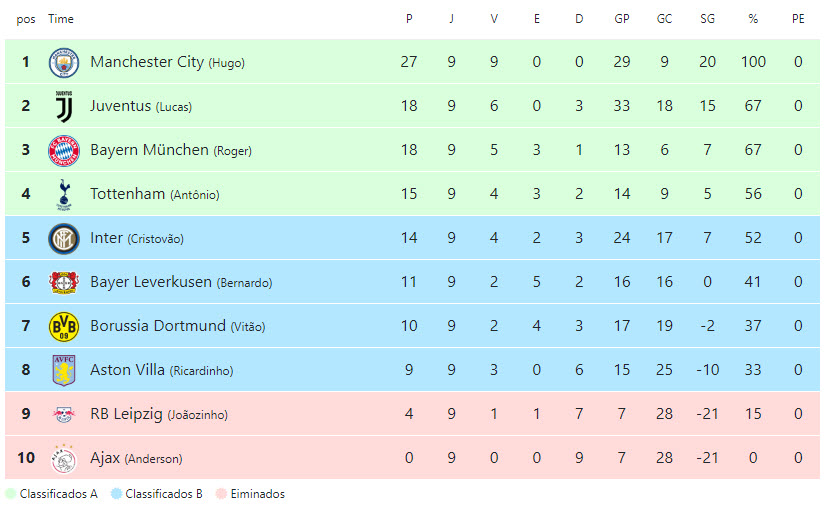
Task: Click the pink Eliminados legend swatch
Action: tap(221, 494)
